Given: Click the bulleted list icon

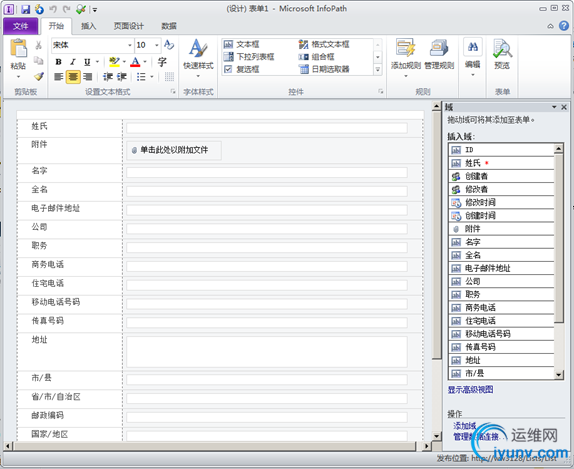Looking at the screenshot, I should (141, 77).
